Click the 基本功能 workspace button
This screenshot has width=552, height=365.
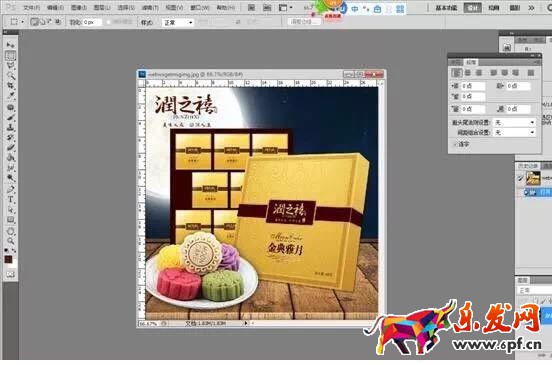click(x=446, y=8)
